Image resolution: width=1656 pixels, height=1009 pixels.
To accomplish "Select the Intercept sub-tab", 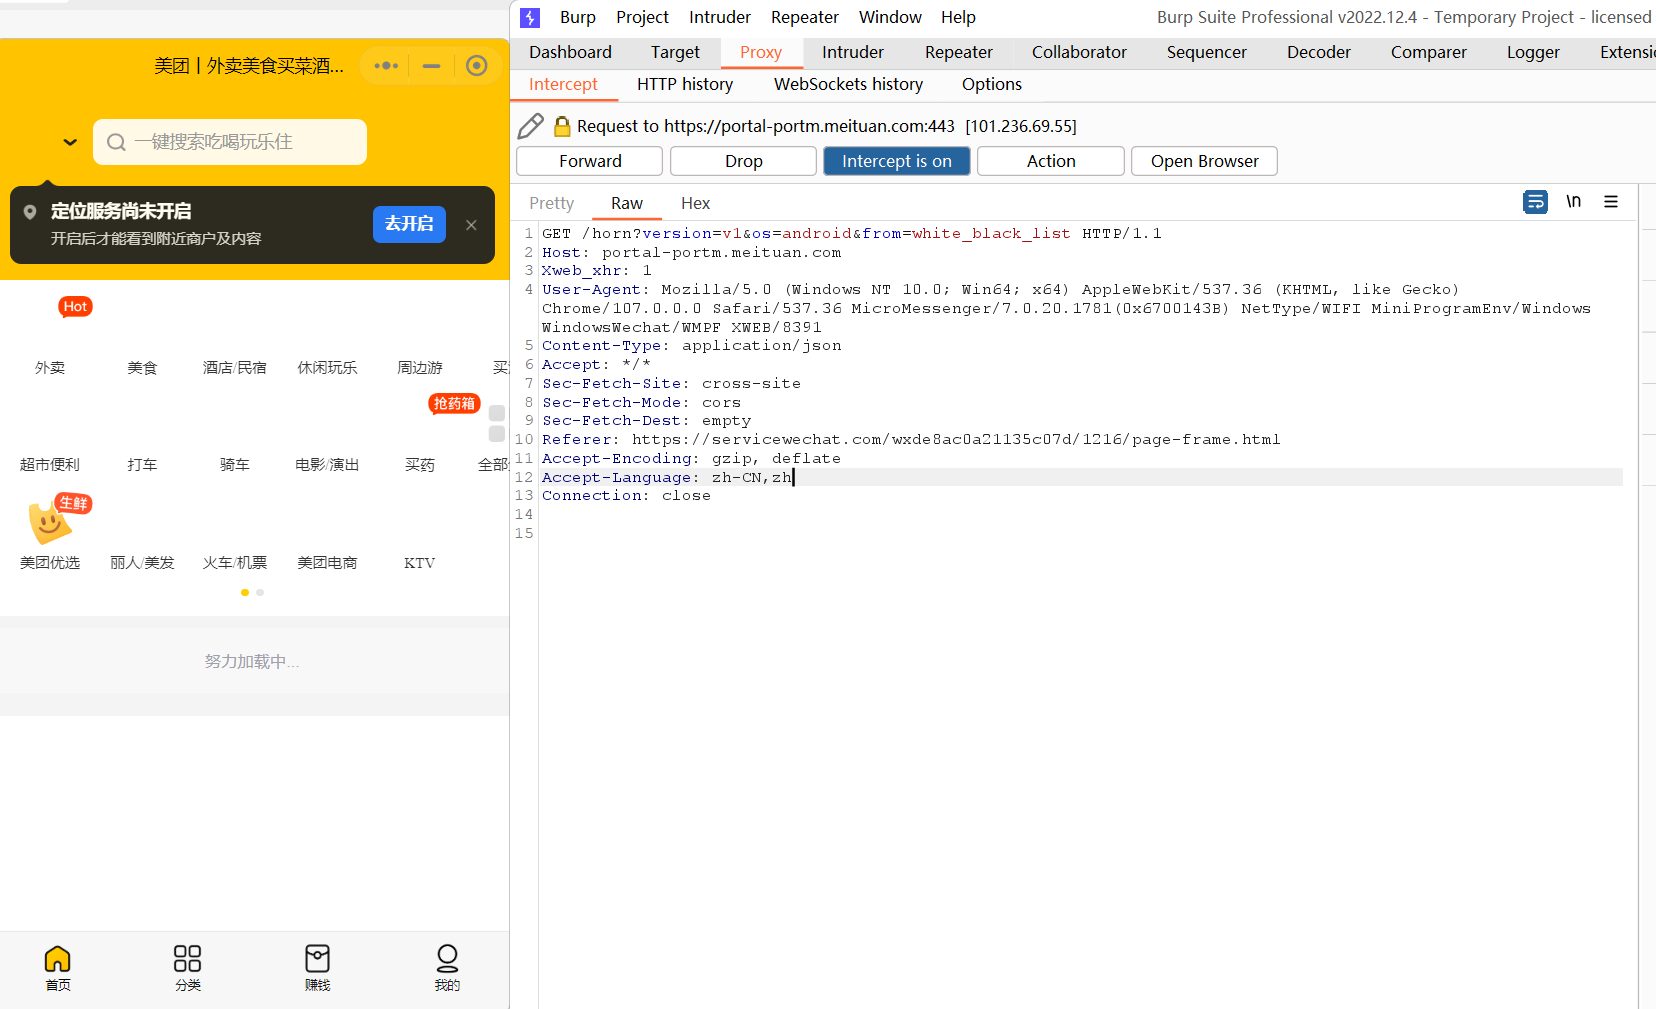I will coord(563,84).
